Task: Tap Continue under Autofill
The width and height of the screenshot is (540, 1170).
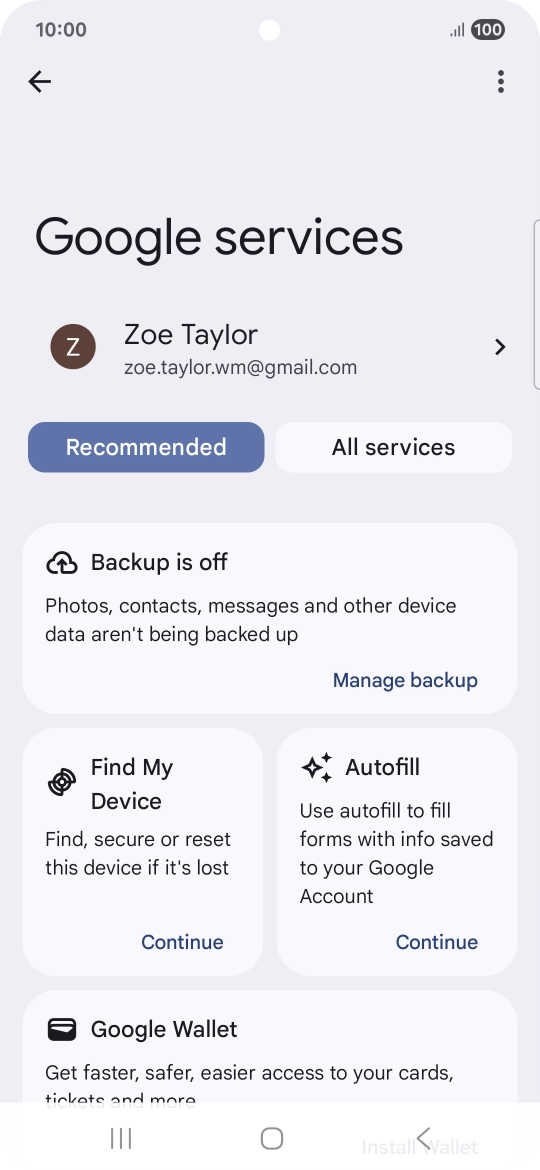Action: click(436, 942)
